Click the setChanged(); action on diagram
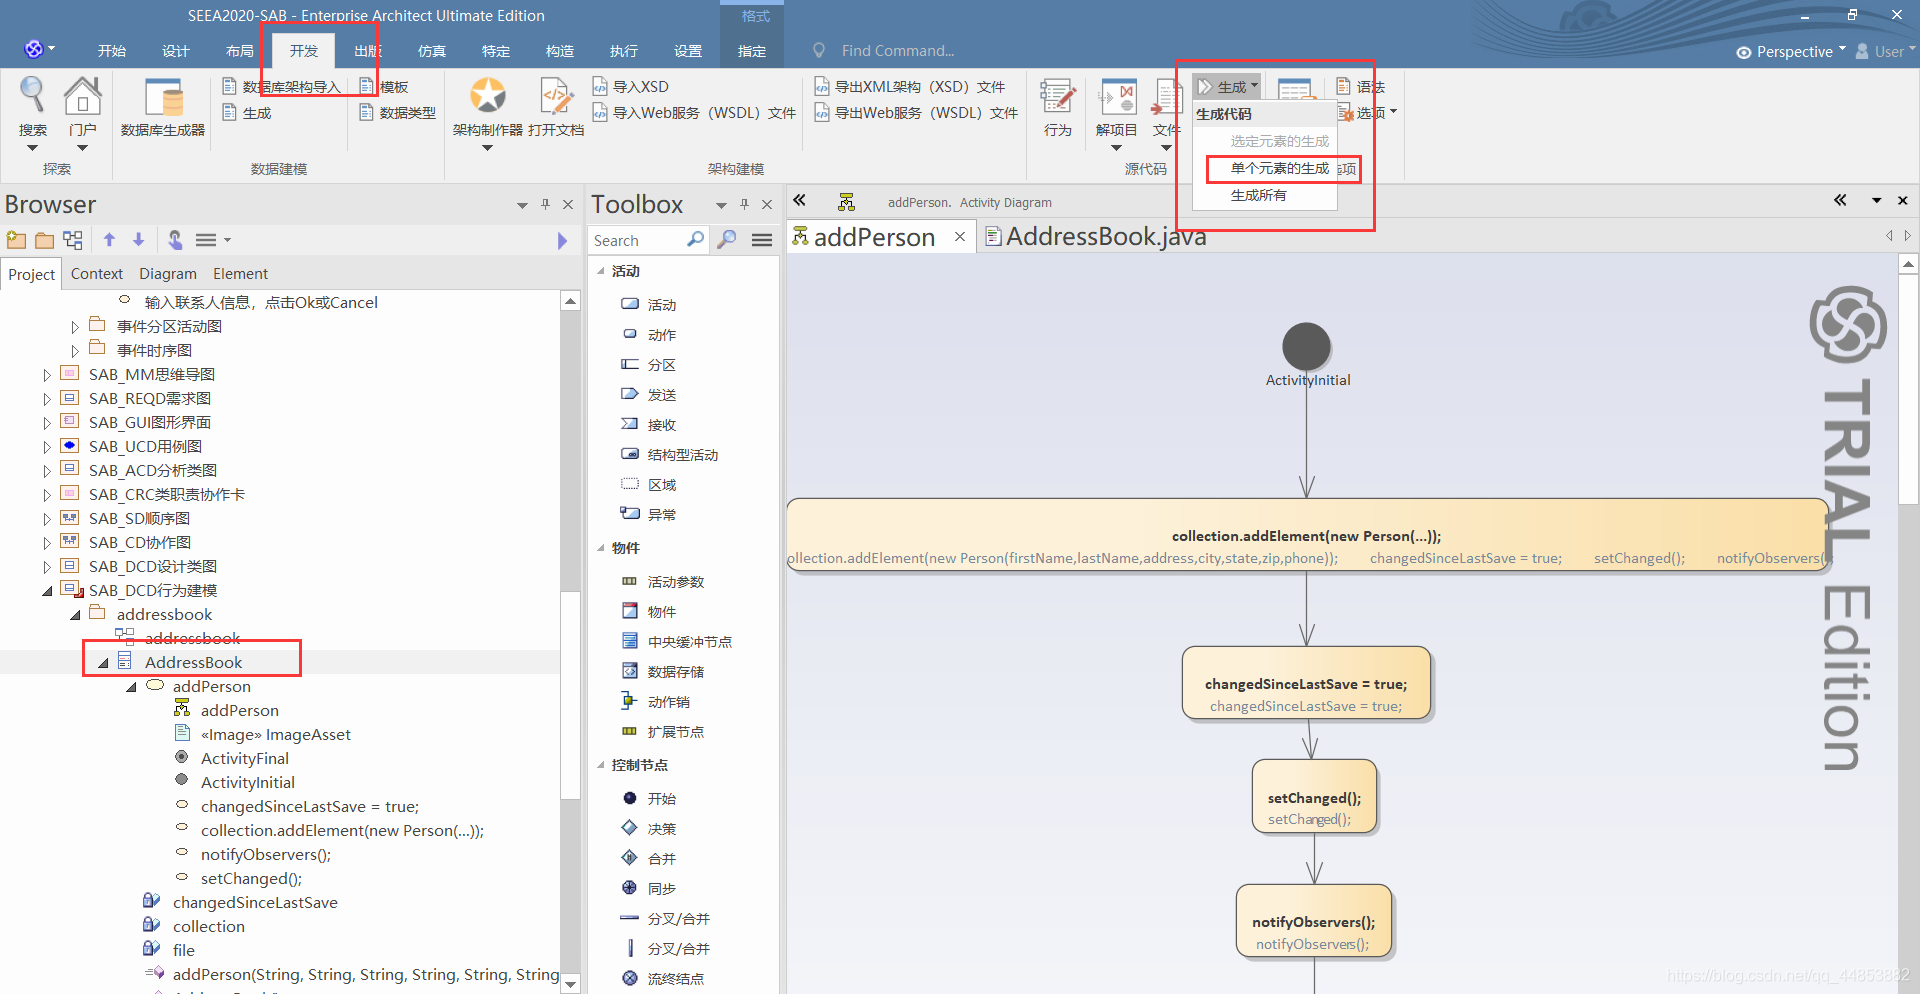This screenshot has width=1920, height=994. tap(1314, 797)
